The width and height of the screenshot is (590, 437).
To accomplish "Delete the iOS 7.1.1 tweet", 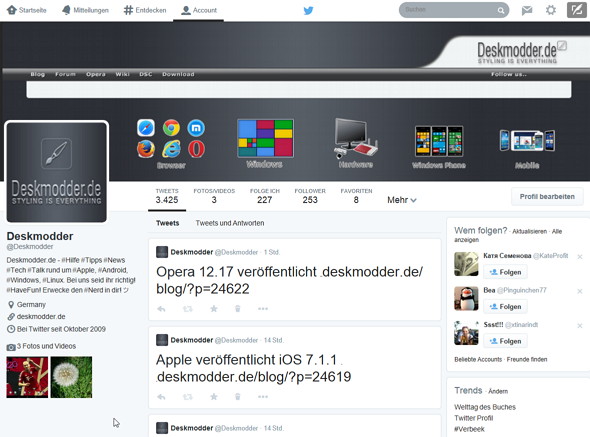I will pyautogui.click(x=238, y=397).
